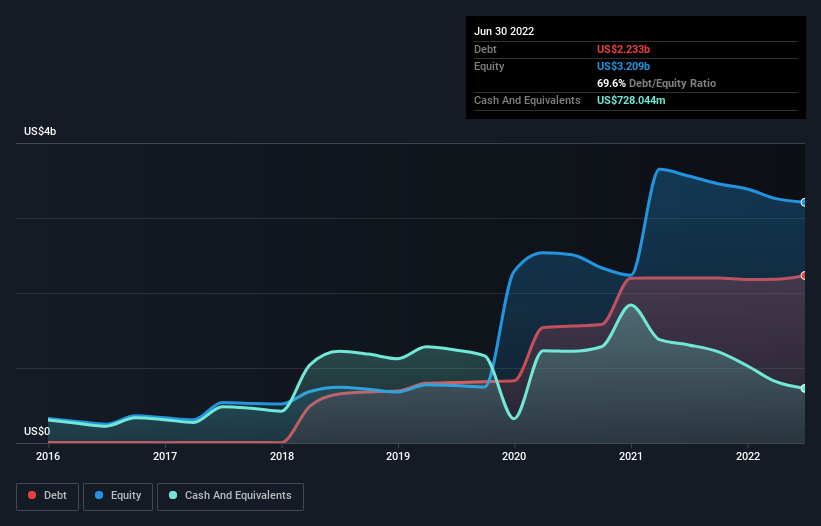This screenshot has width=821, height=526.
Task: Click the Debt row label in tooltip
Action: coord(485,49)
